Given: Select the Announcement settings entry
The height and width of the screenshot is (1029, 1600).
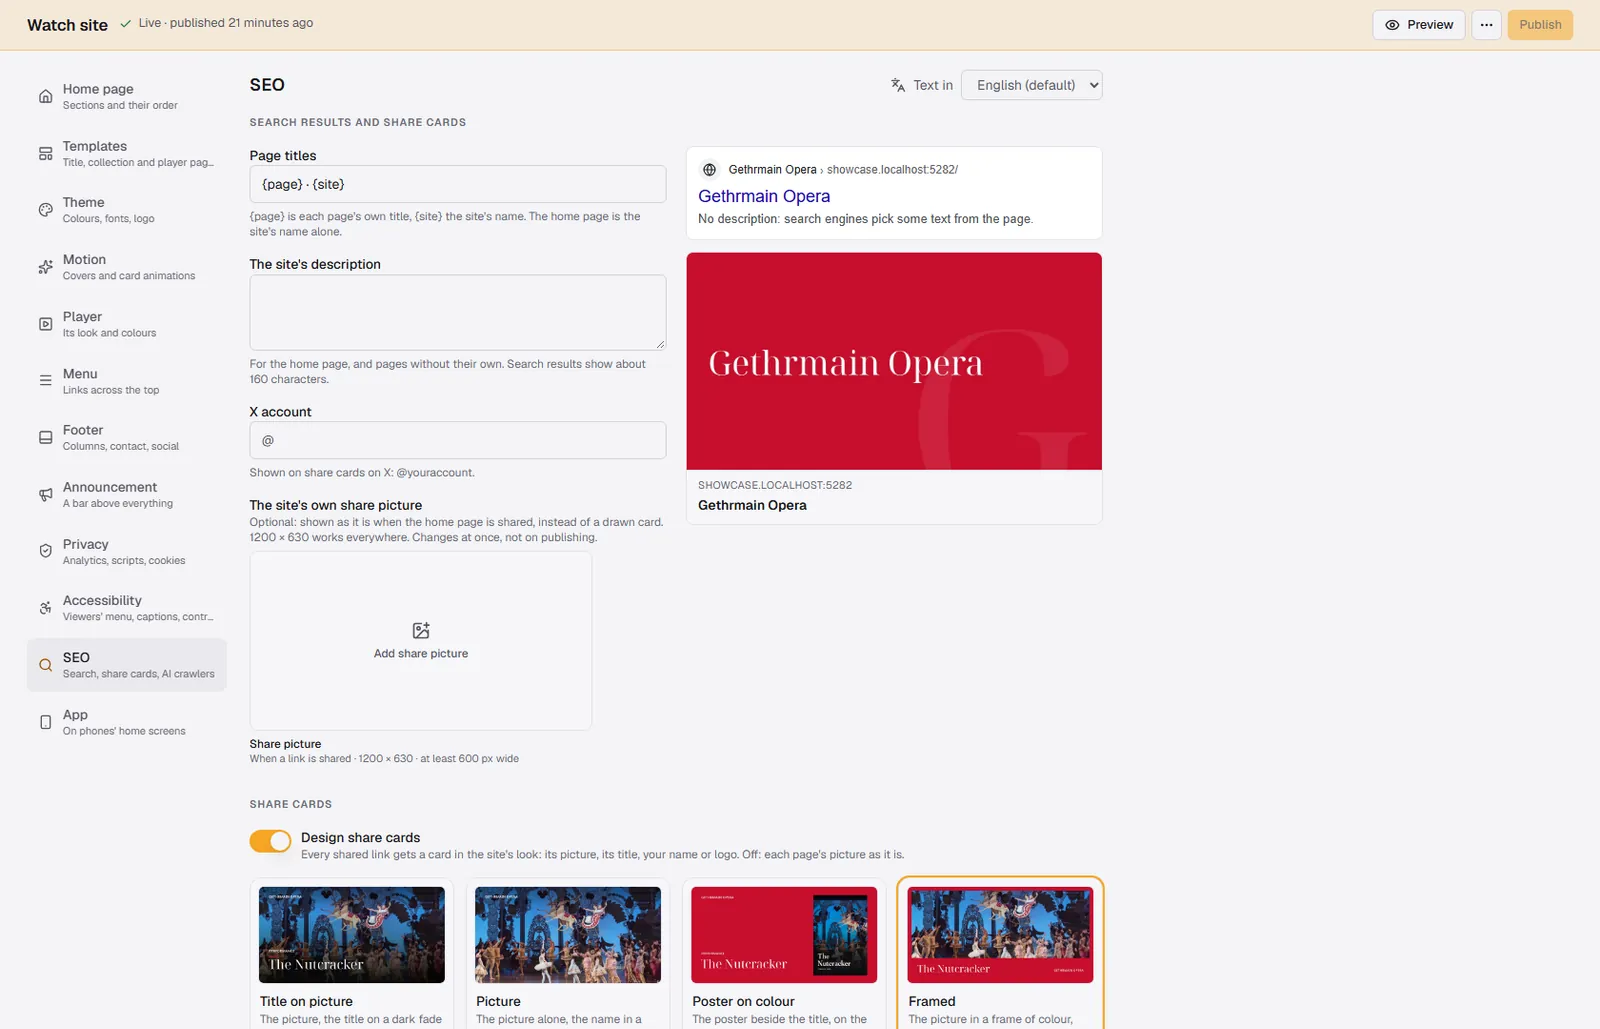Looking at the screenshot, I should coord(127,494).
